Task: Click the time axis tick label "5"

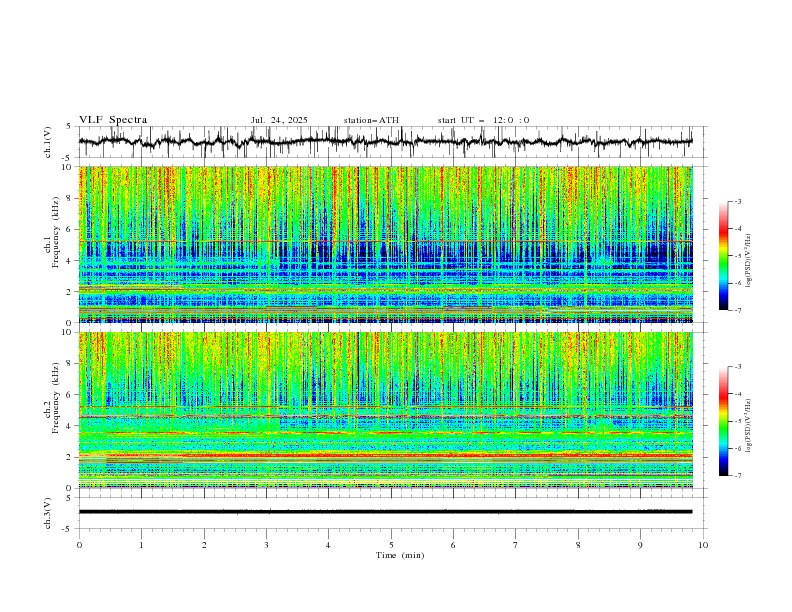Action: pos(391,545)
